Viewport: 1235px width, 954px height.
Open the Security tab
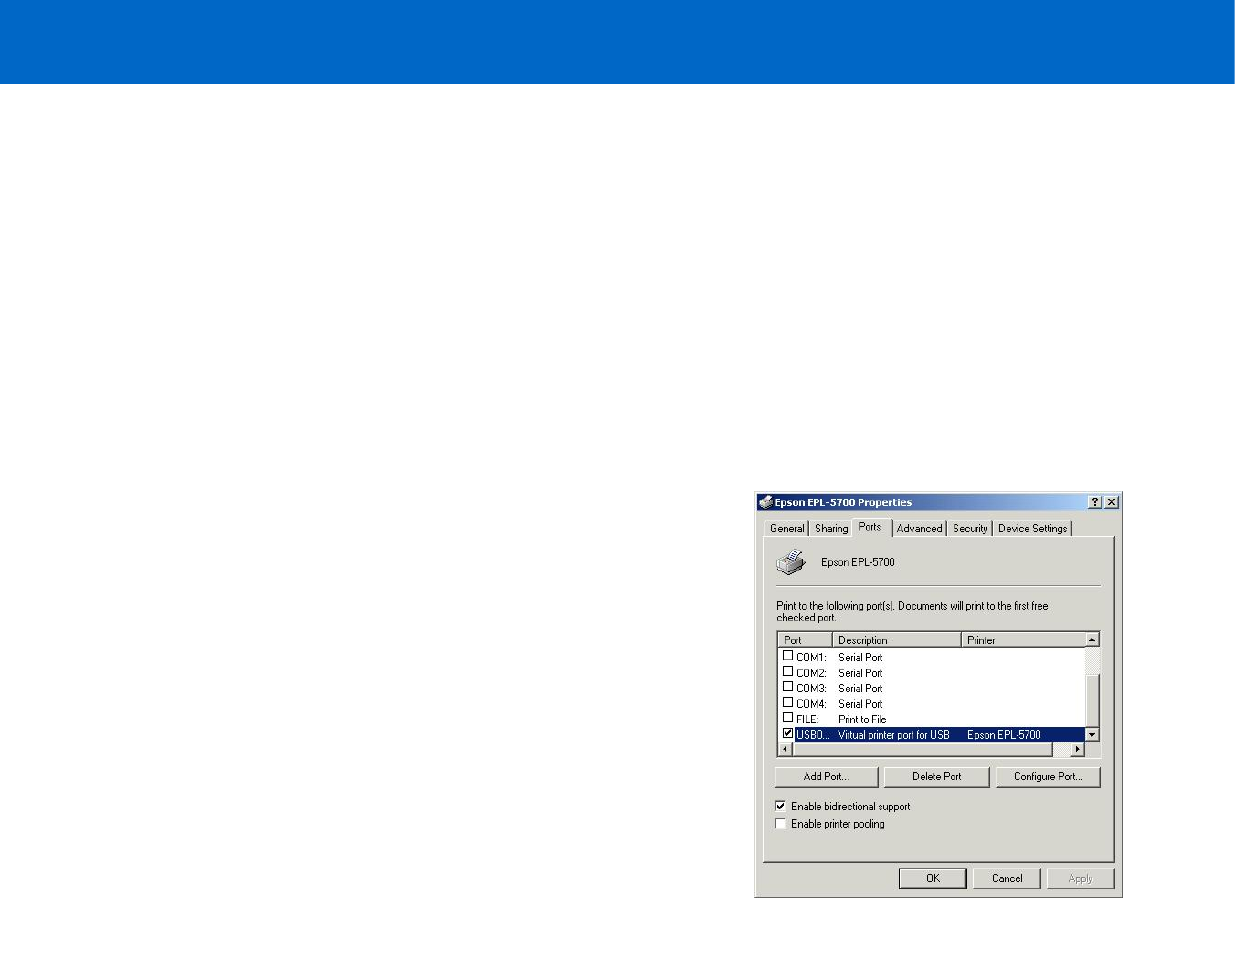[970, 528]
